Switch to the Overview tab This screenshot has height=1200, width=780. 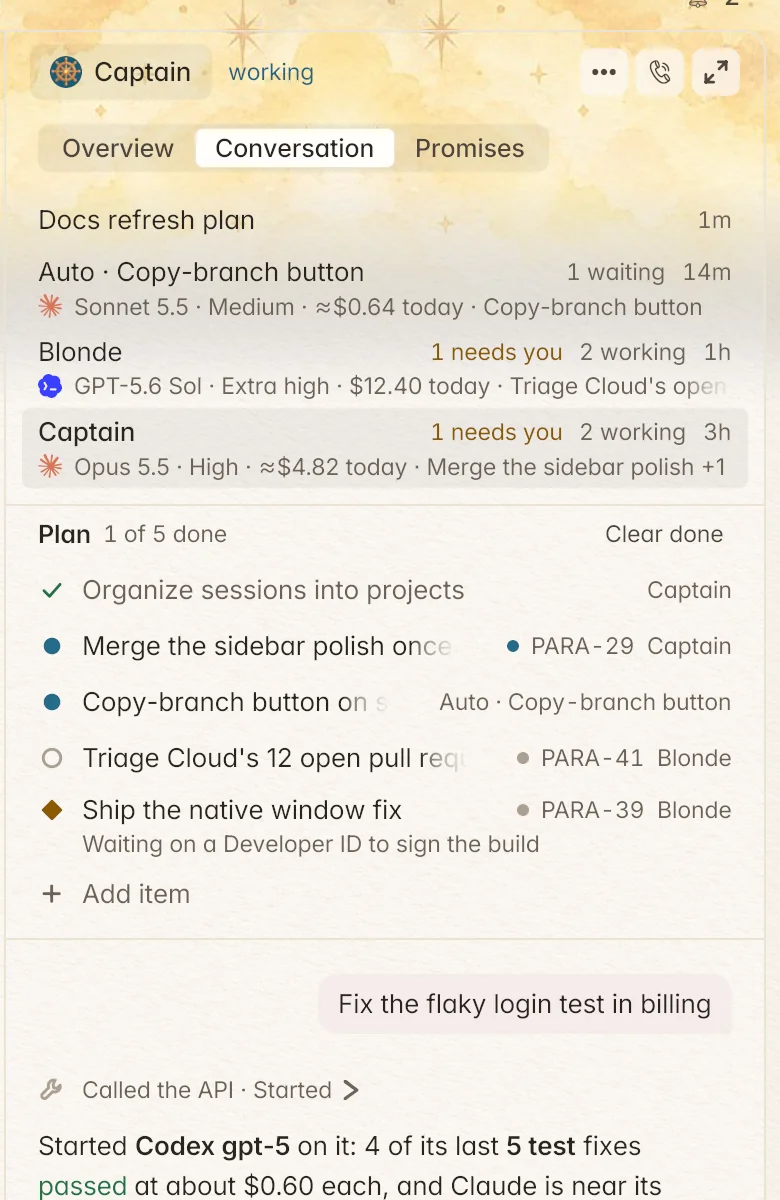click(118, 148)
